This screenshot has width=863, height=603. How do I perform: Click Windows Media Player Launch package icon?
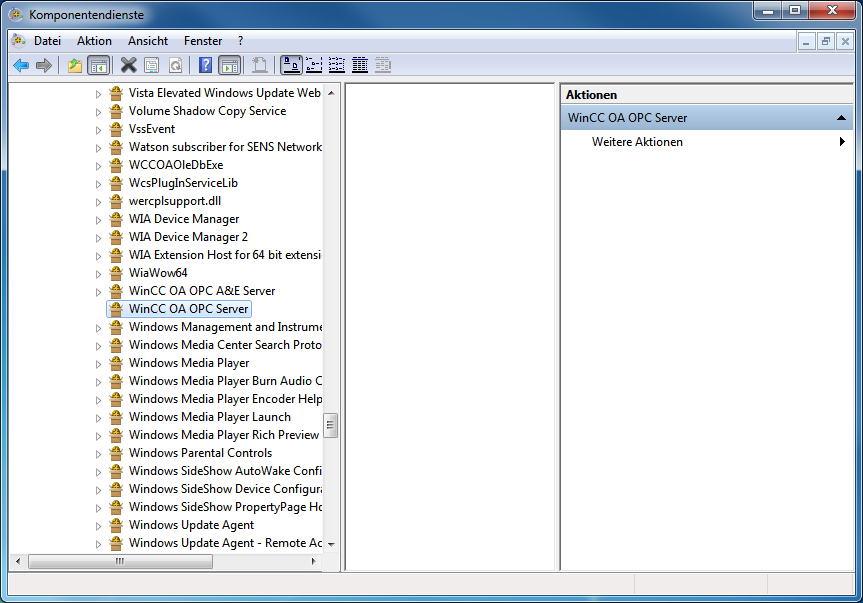(x=116, y=417)
